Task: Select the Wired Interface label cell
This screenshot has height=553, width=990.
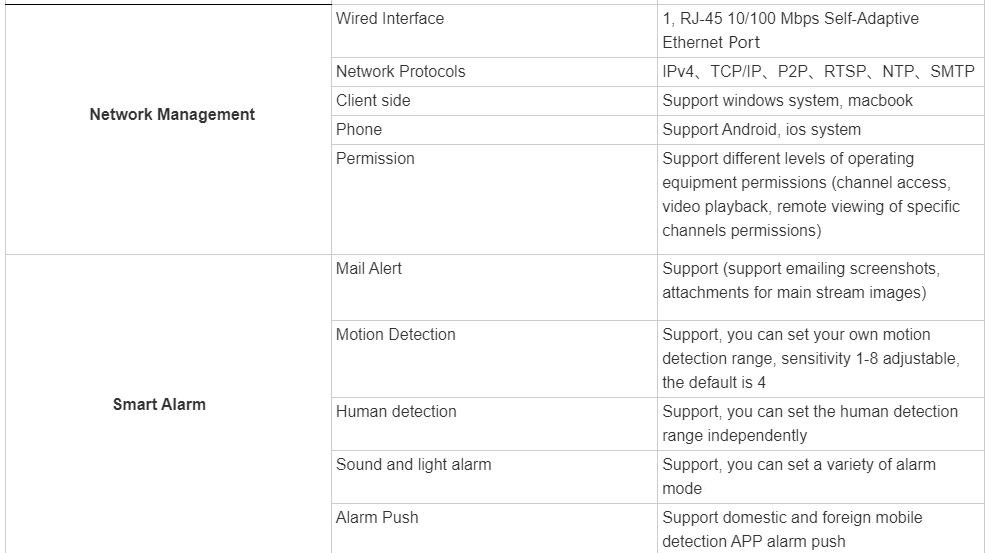Action: [x=390, y=19]
